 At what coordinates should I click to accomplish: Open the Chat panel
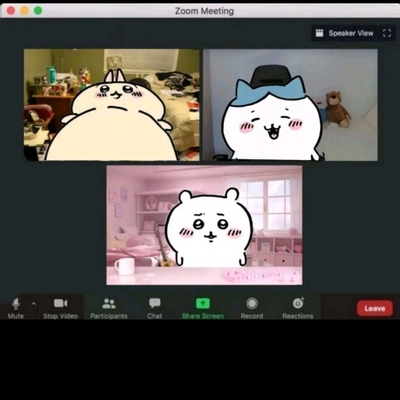click(155, 308)
